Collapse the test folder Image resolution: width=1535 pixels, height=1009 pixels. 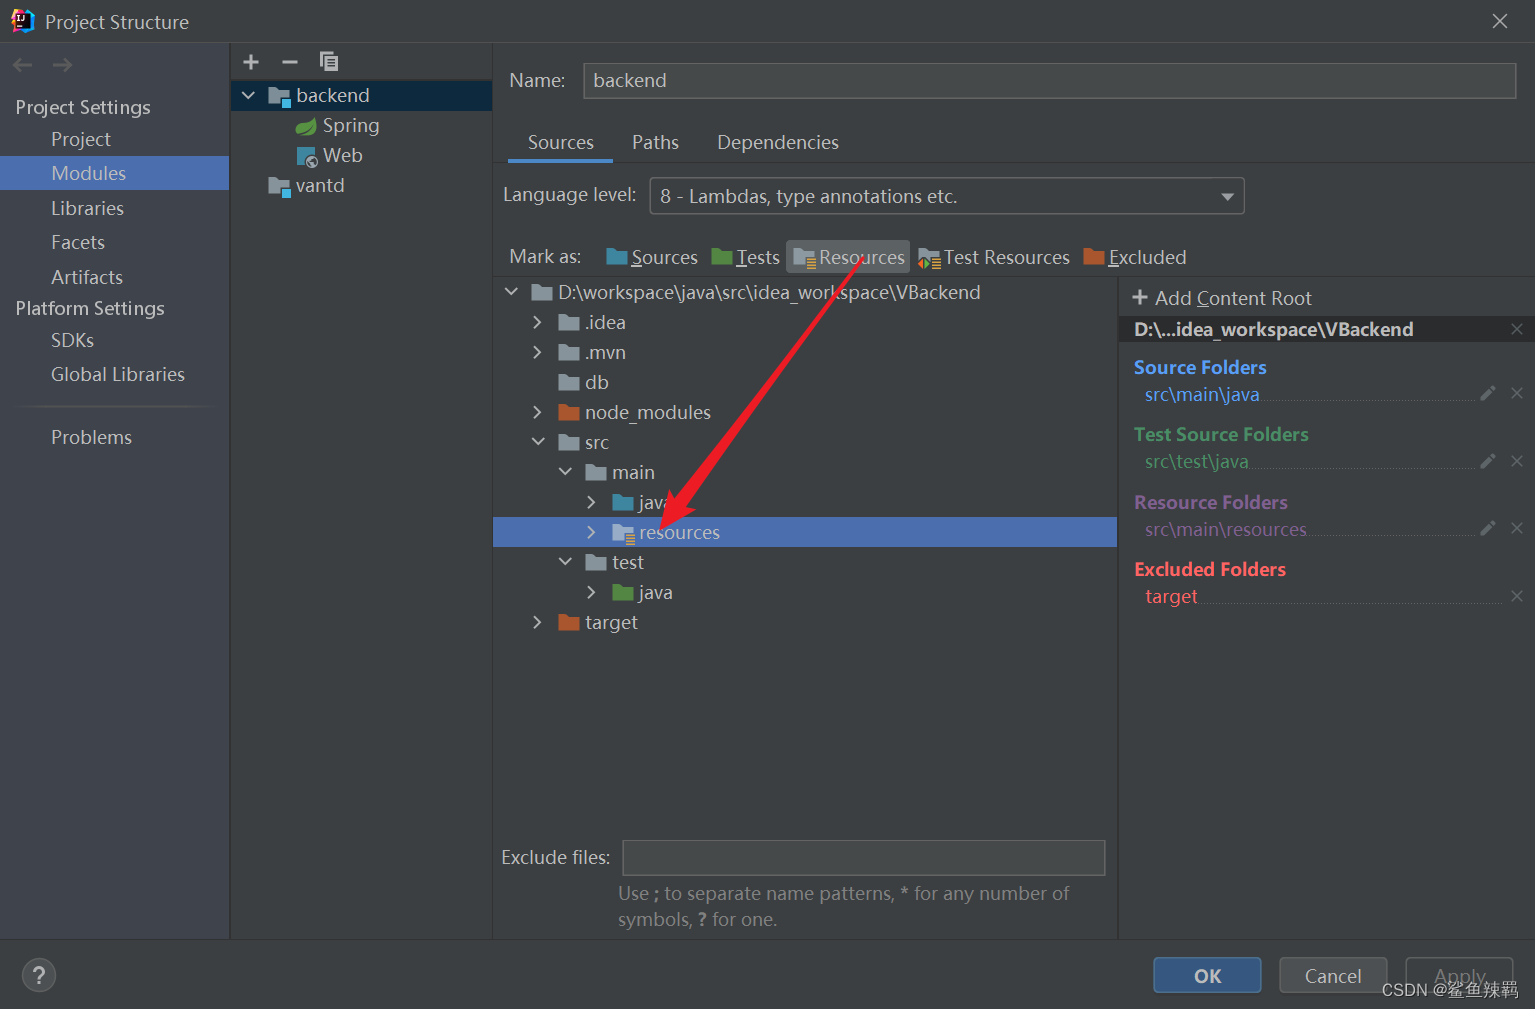click(x=565, y=562)
